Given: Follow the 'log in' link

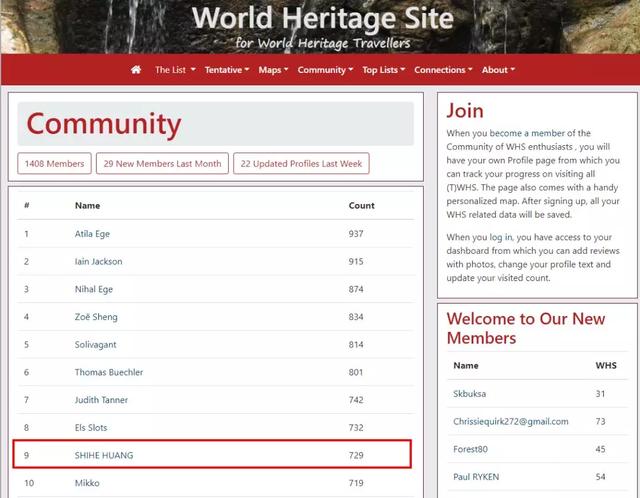Looking at the screenshot, I should coord(501,237).
